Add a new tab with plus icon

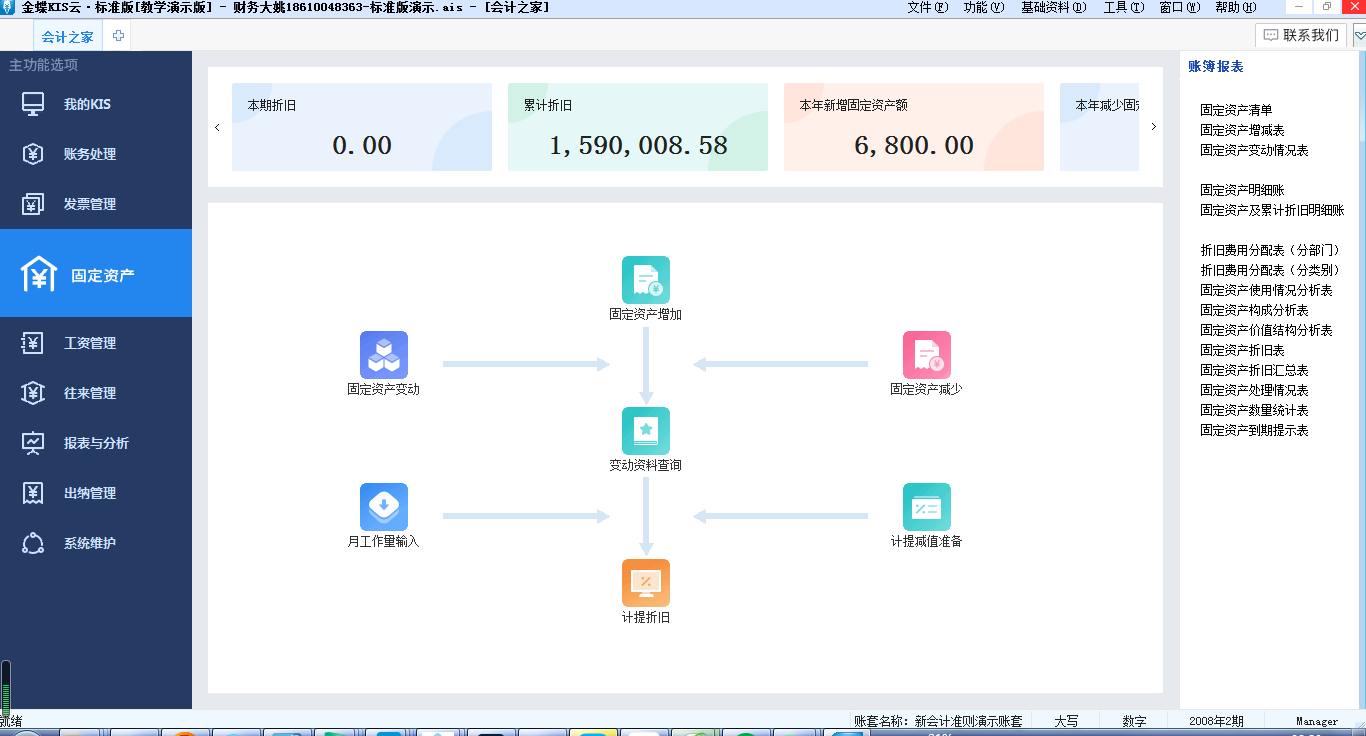[118, 36]
